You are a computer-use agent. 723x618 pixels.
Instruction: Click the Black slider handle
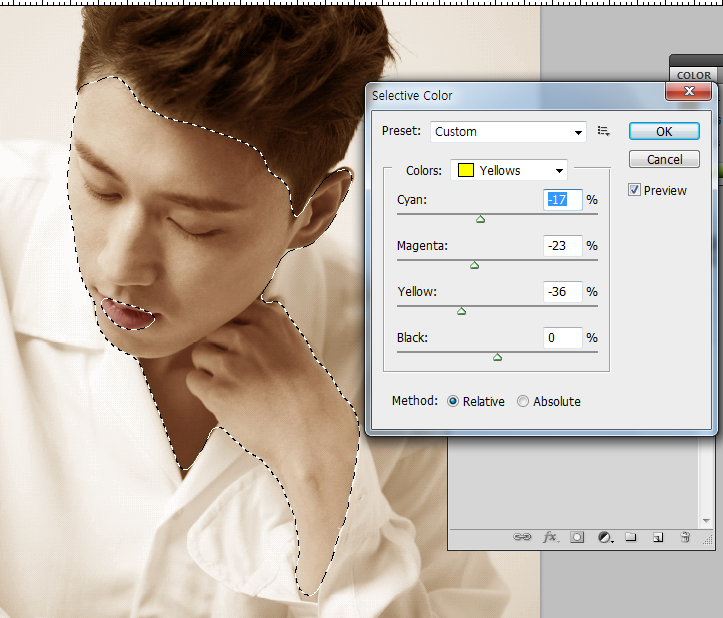coord(498,357)
